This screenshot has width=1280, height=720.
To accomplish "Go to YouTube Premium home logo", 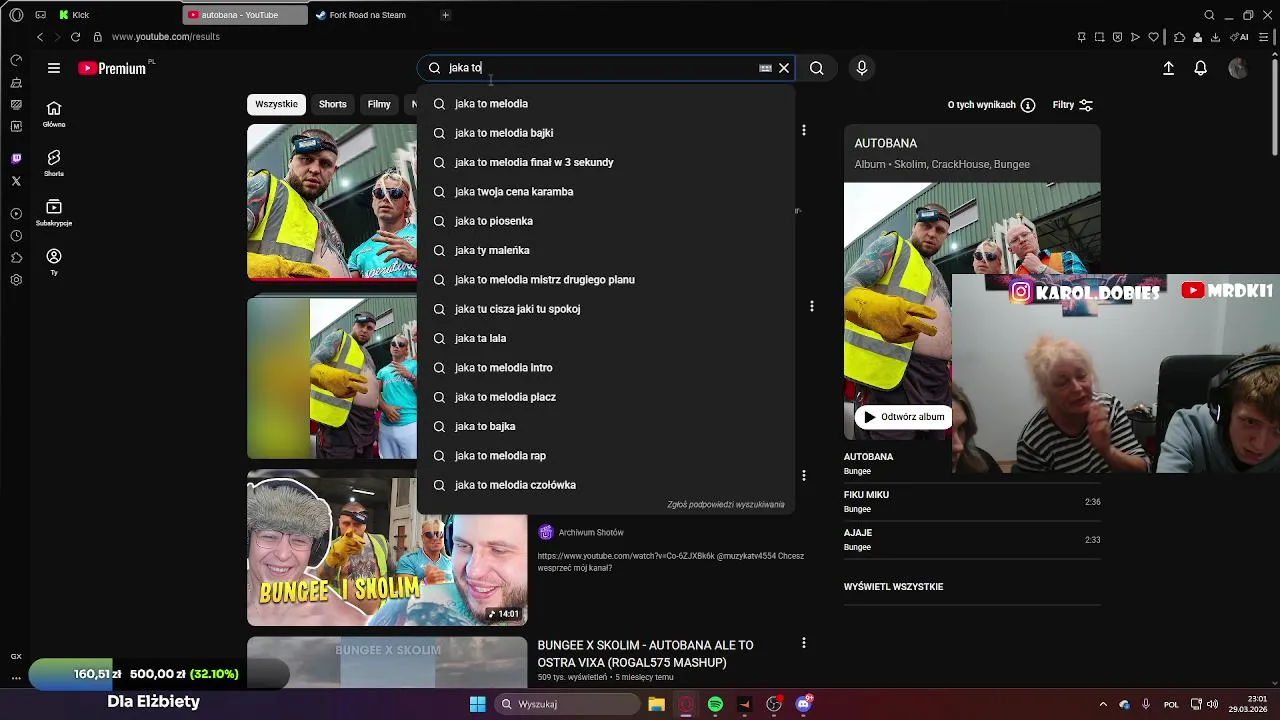I will pos(112,68).
